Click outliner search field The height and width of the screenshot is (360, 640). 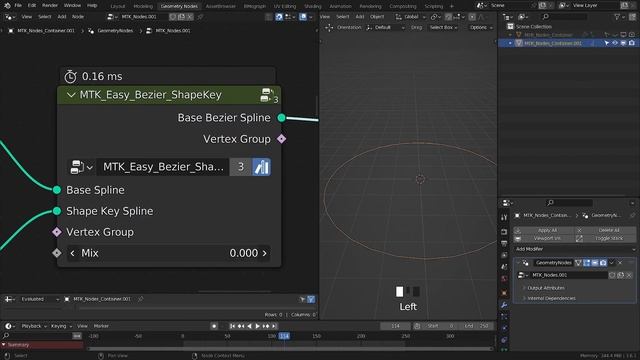(564, 17)
